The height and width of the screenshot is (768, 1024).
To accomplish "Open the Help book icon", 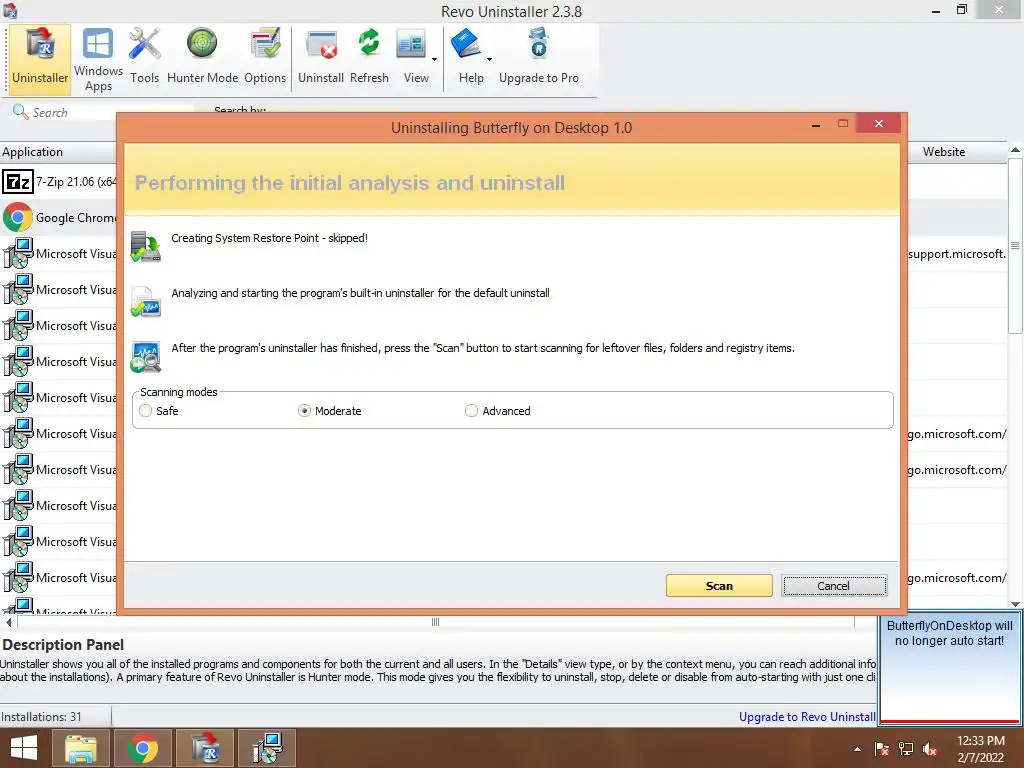I will [x=466, y=44].
